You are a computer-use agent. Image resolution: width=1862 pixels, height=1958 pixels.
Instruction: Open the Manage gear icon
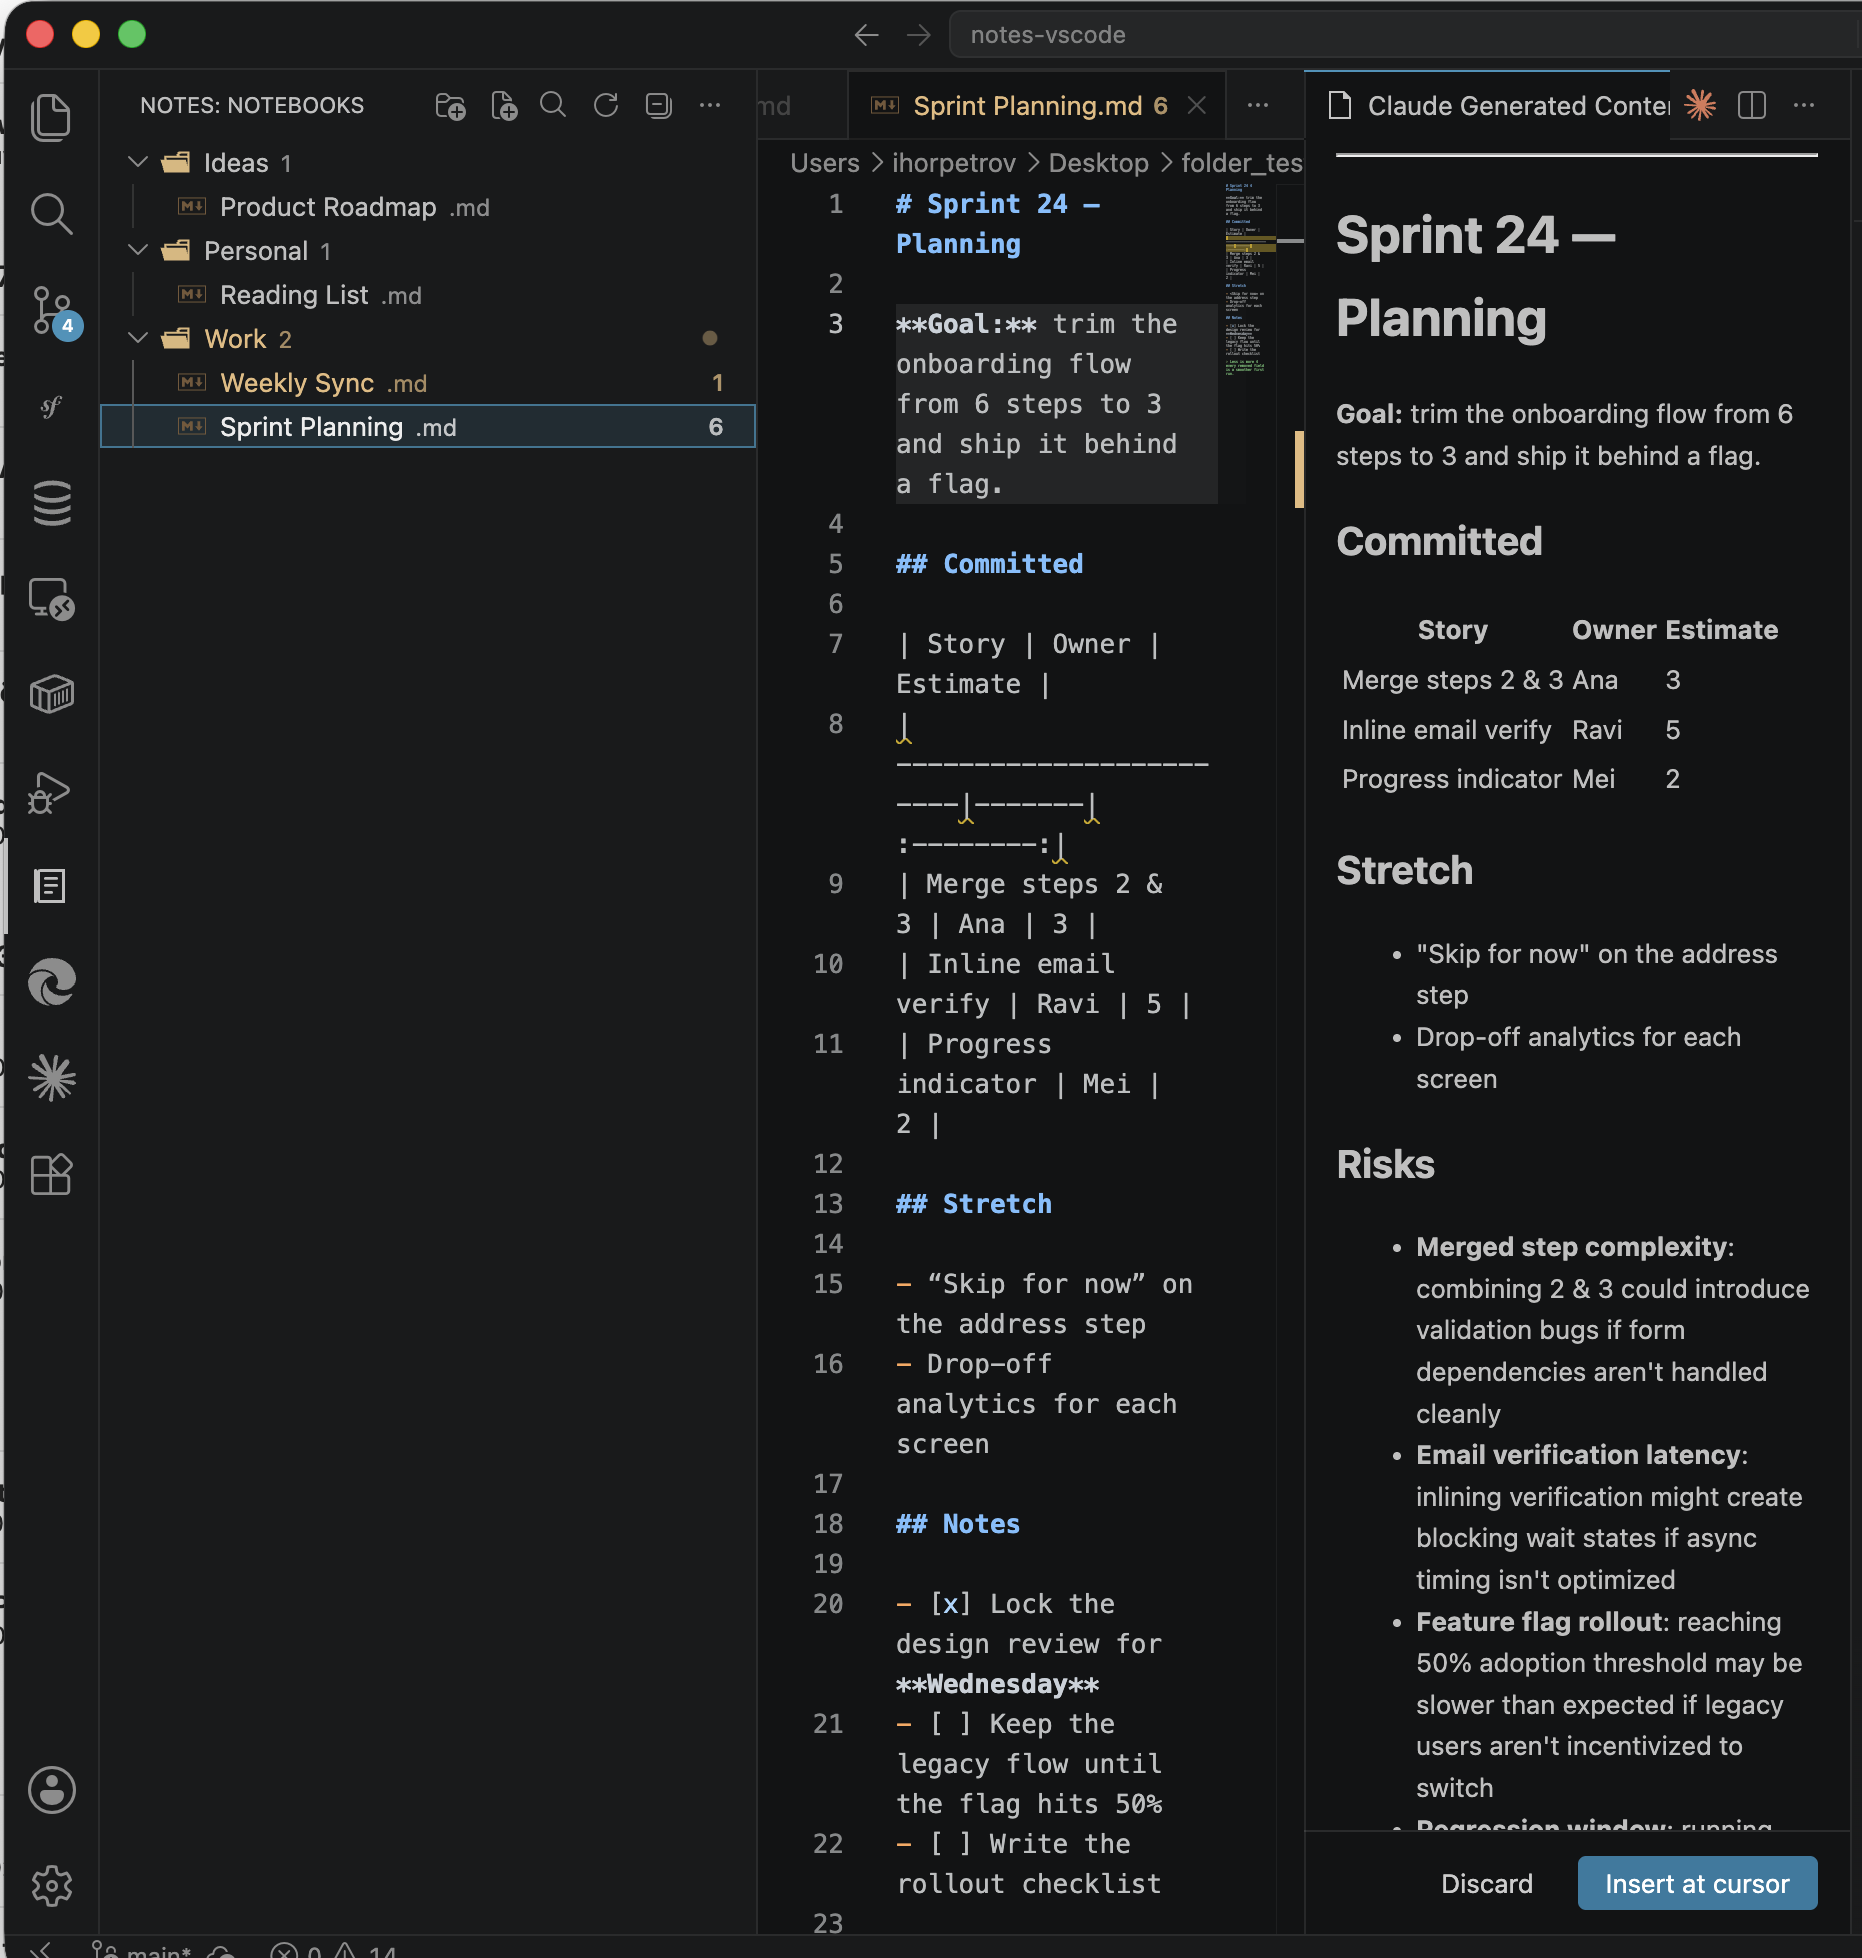(x=51, y=1886)
